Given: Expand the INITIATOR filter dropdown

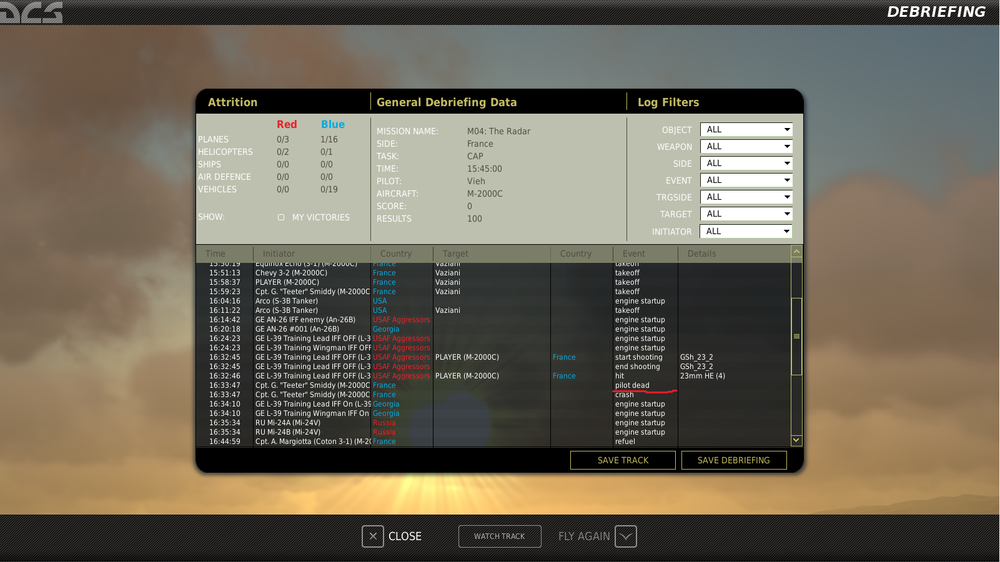Looking at the screenshot, I should pyautogui.click(x=746, y=231).
